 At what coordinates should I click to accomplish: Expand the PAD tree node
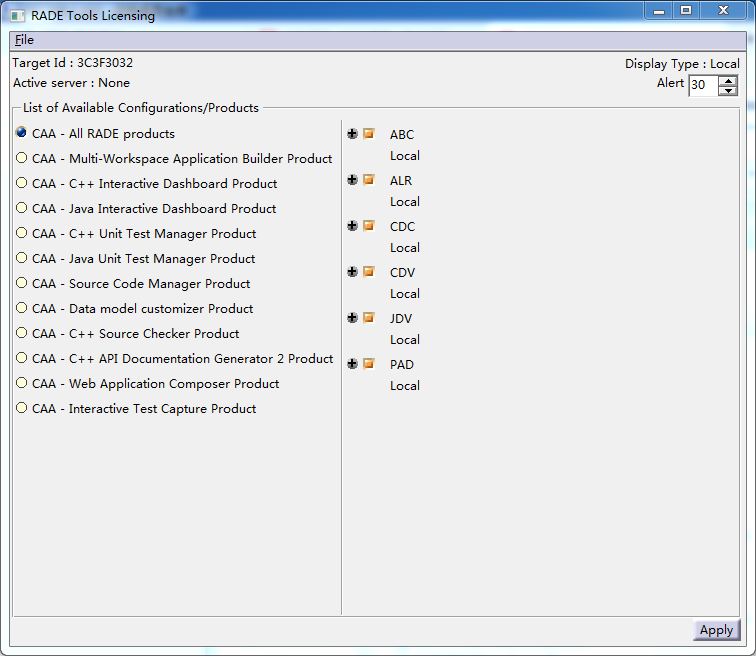[352, 363]
